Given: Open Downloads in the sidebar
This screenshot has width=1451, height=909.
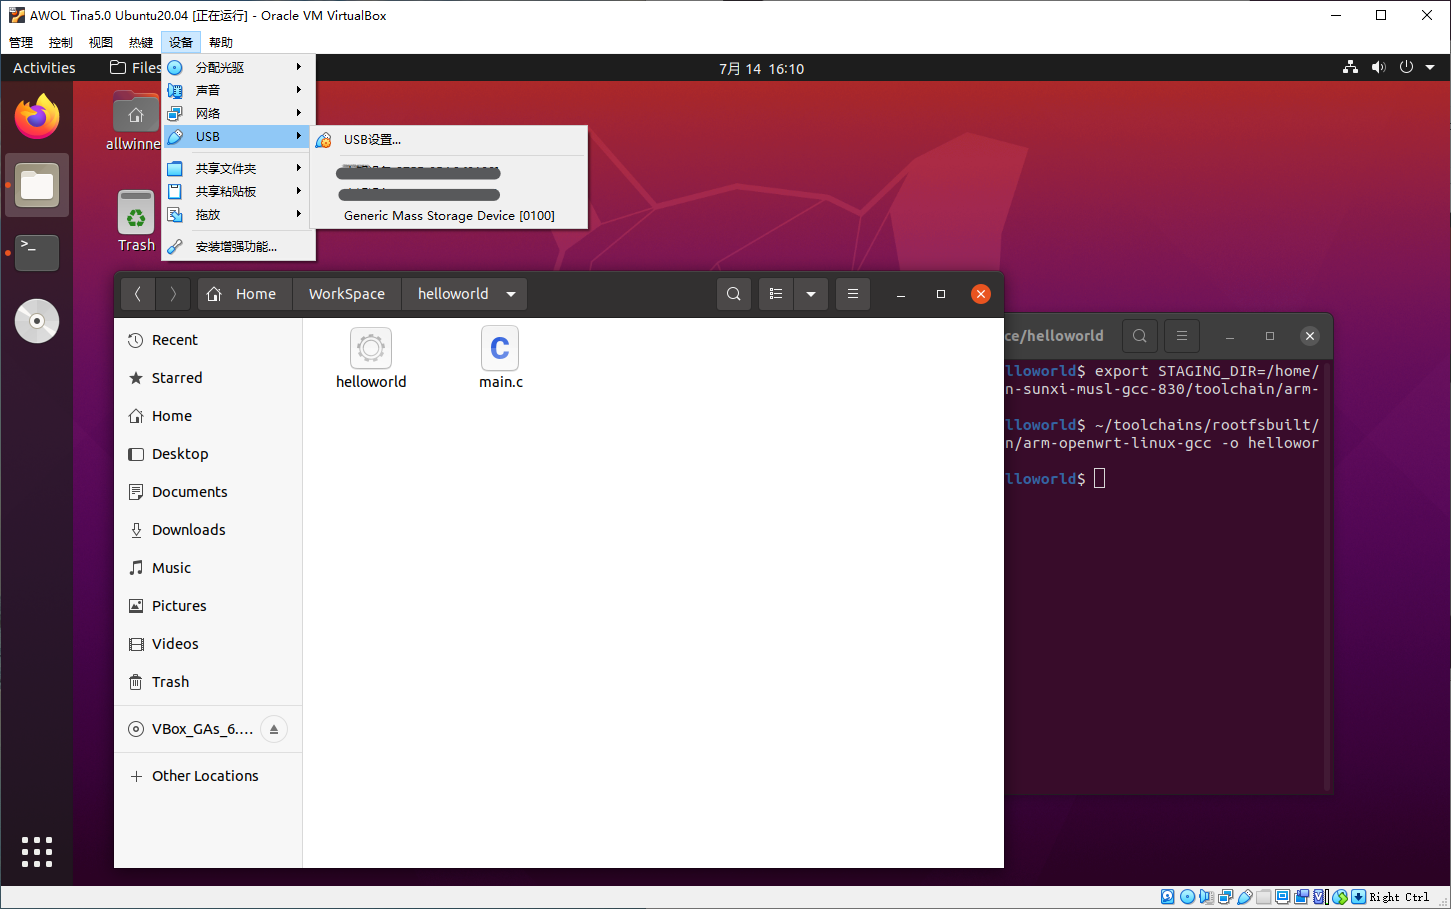Looking at the screenshot, I should click(x=188, y=530).
